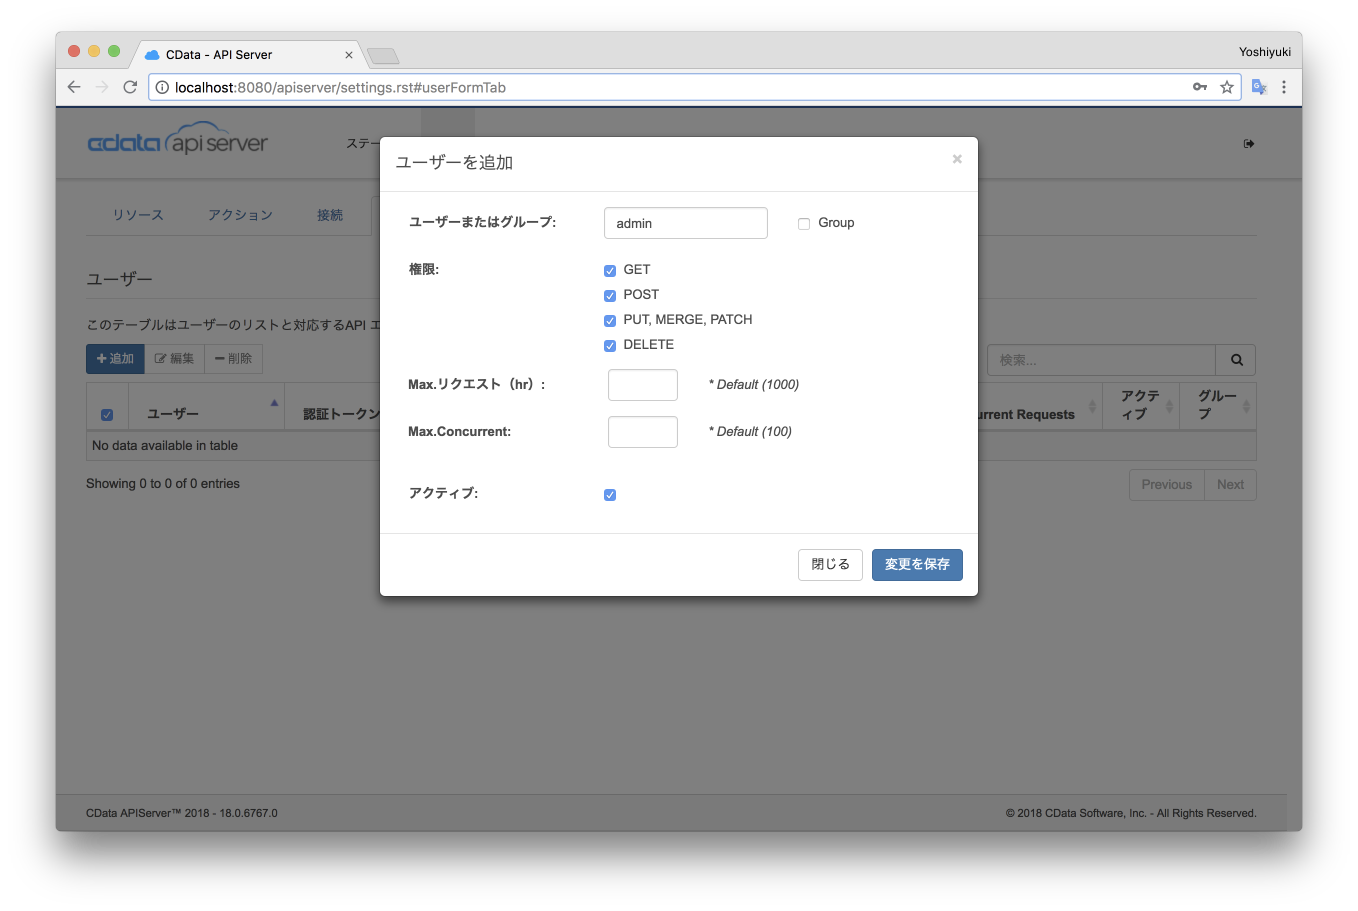Switch to the CData - API Server browser tab
This screenshot has width=1358, height=911.
(x=248, y=55)
